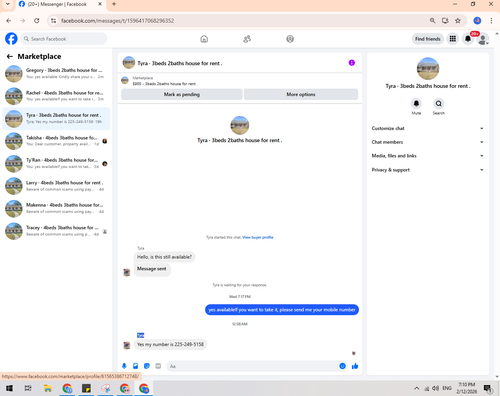Image resolution: width=500 pixels, height=396 pixels.
Task: Open Windows Start menu
Action: coord(9,388)
